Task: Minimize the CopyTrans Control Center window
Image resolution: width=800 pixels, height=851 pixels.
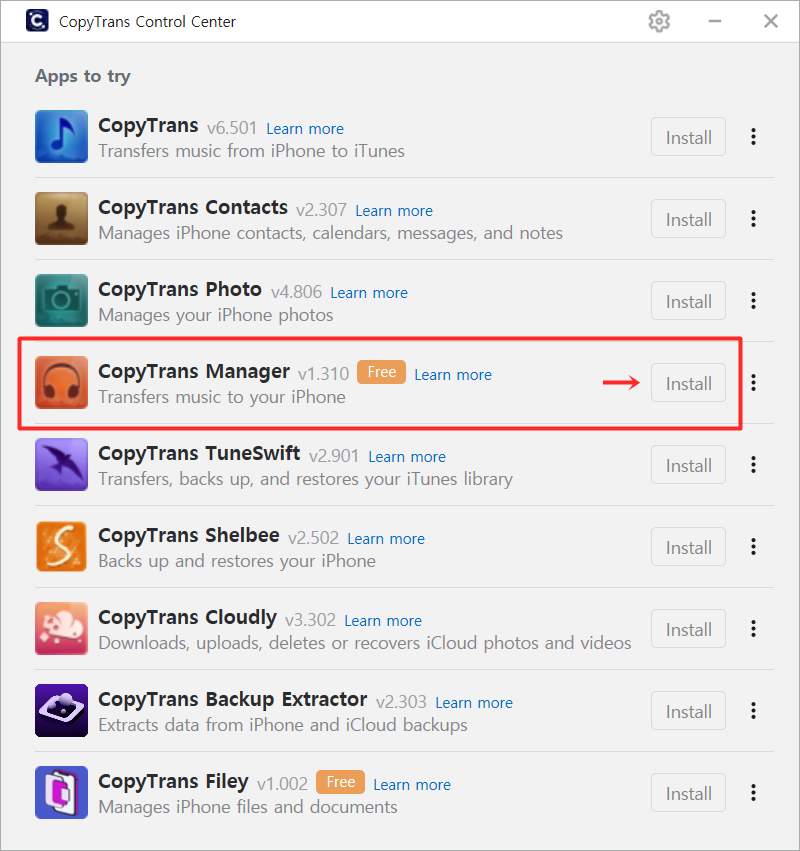Action: click(715, 21)
